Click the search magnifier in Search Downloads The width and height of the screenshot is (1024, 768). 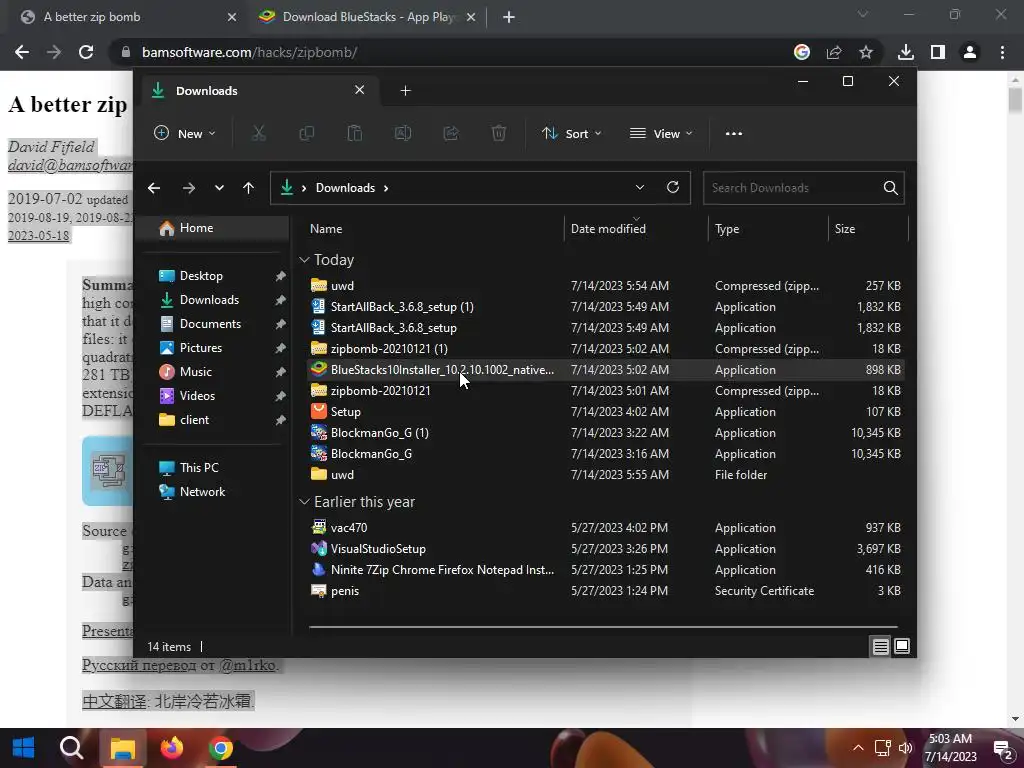[890, 188]
